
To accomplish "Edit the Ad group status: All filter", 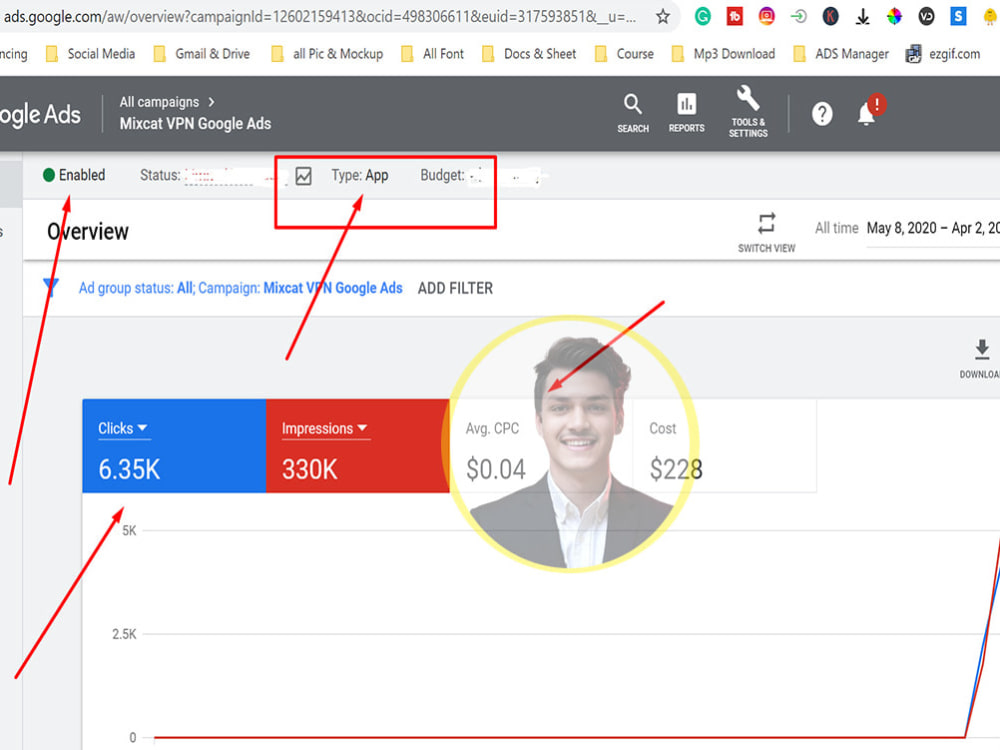I will pyautogui.click(x=136, y=288).
